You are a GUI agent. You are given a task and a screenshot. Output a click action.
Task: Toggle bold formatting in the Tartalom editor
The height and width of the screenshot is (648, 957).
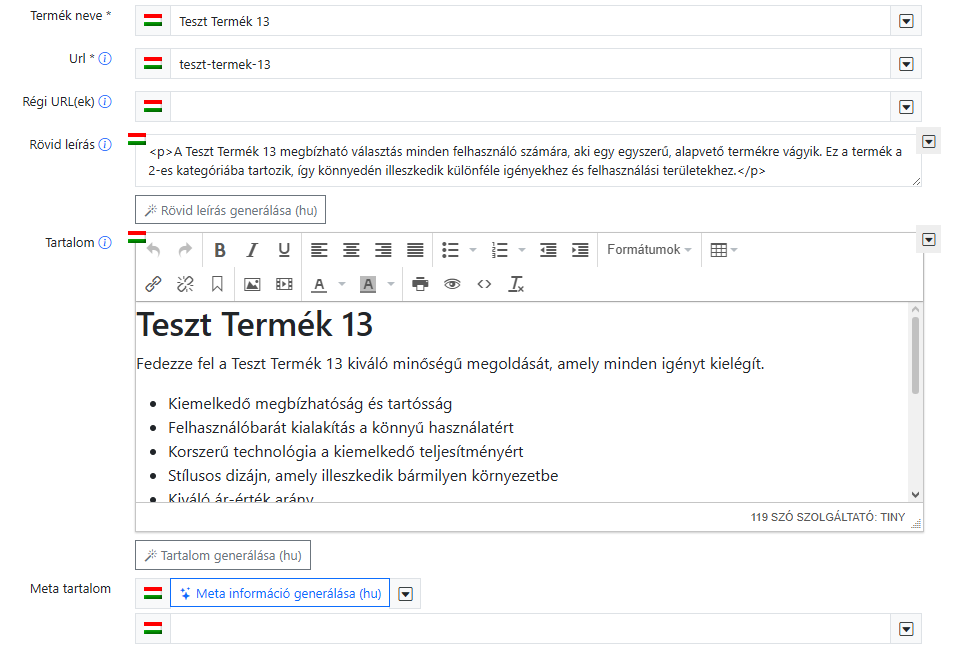point(219,250)
